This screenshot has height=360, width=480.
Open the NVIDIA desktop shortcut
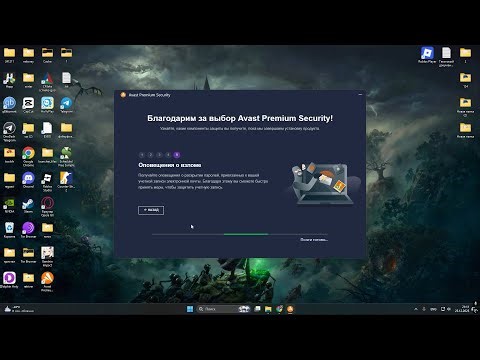pyautogui.click(x=9, y=205)
